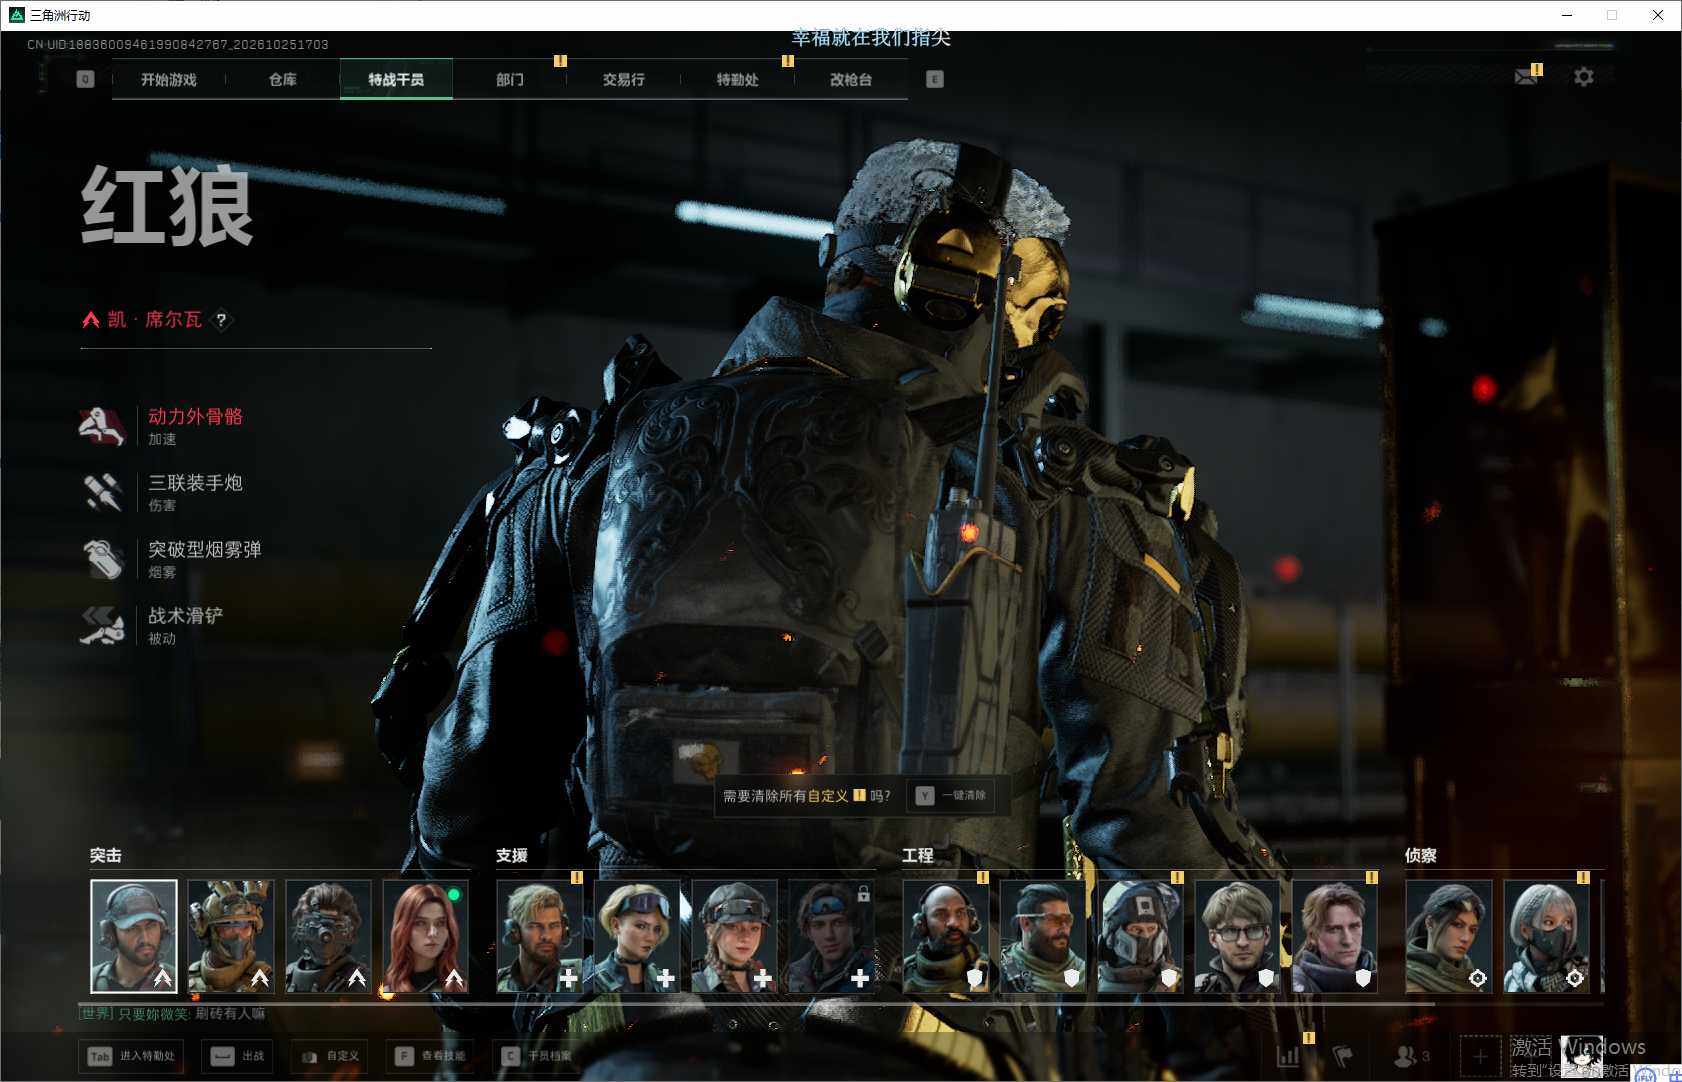Open the 干员档案 button

[538, 1056]
